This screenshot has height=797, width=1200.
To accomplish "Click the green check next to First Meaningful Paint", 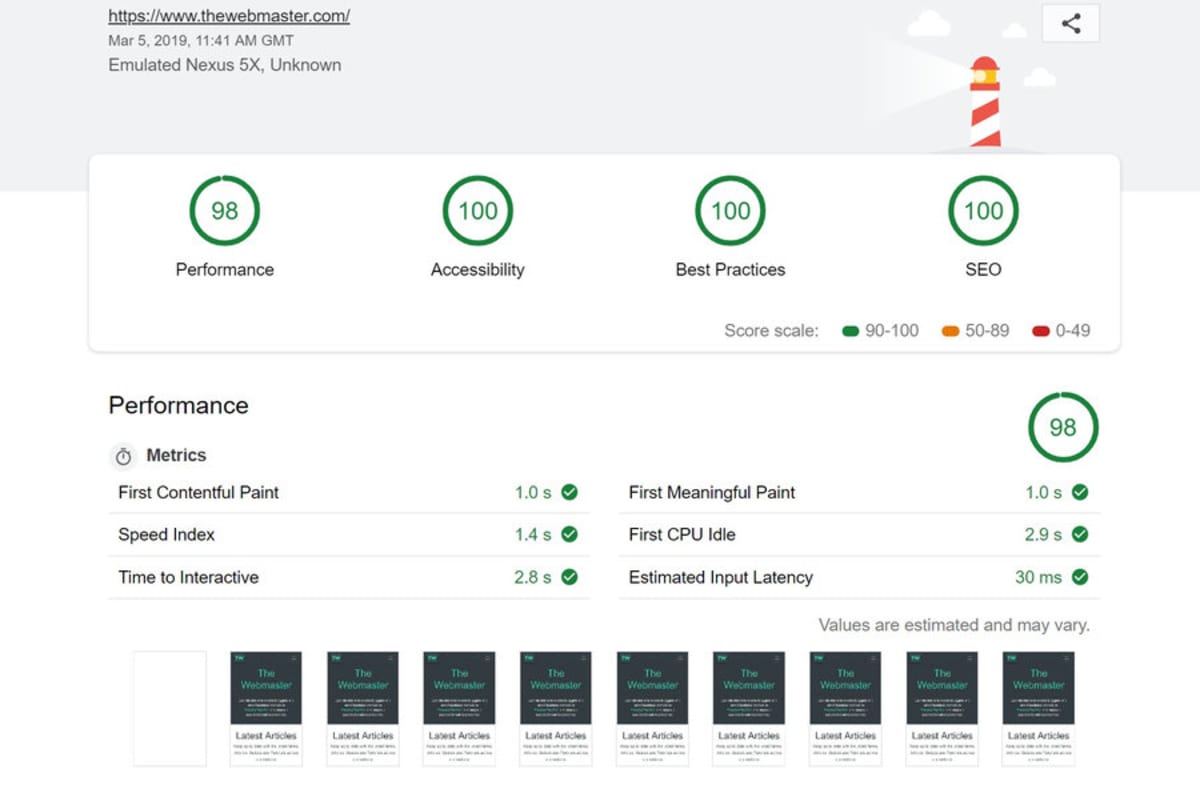I will tap(1080, 492).
